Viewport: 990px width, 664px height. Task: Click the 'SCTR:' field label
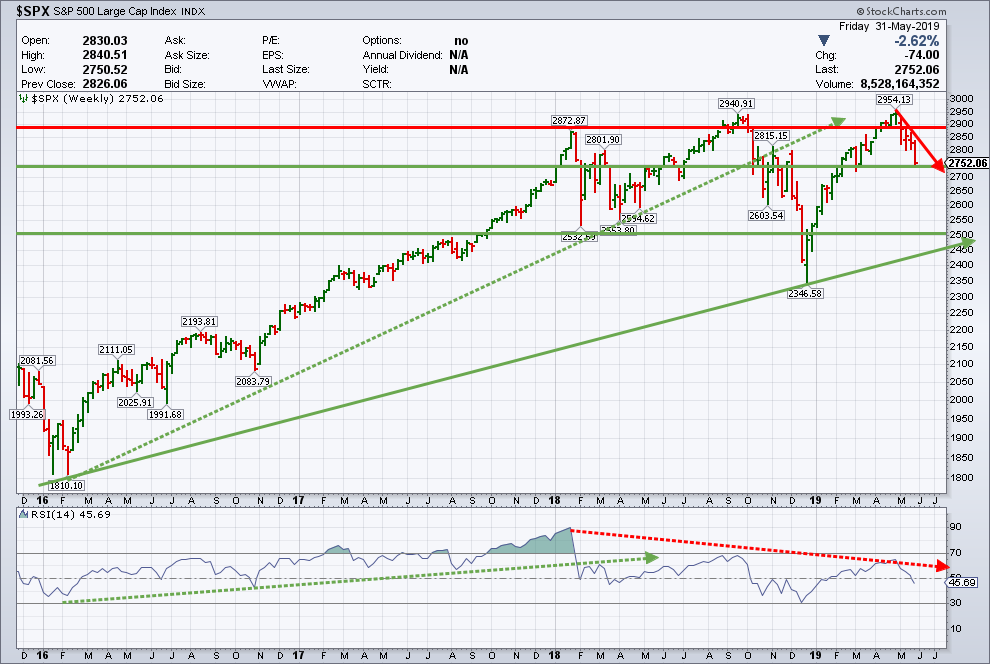click(377, 84)
